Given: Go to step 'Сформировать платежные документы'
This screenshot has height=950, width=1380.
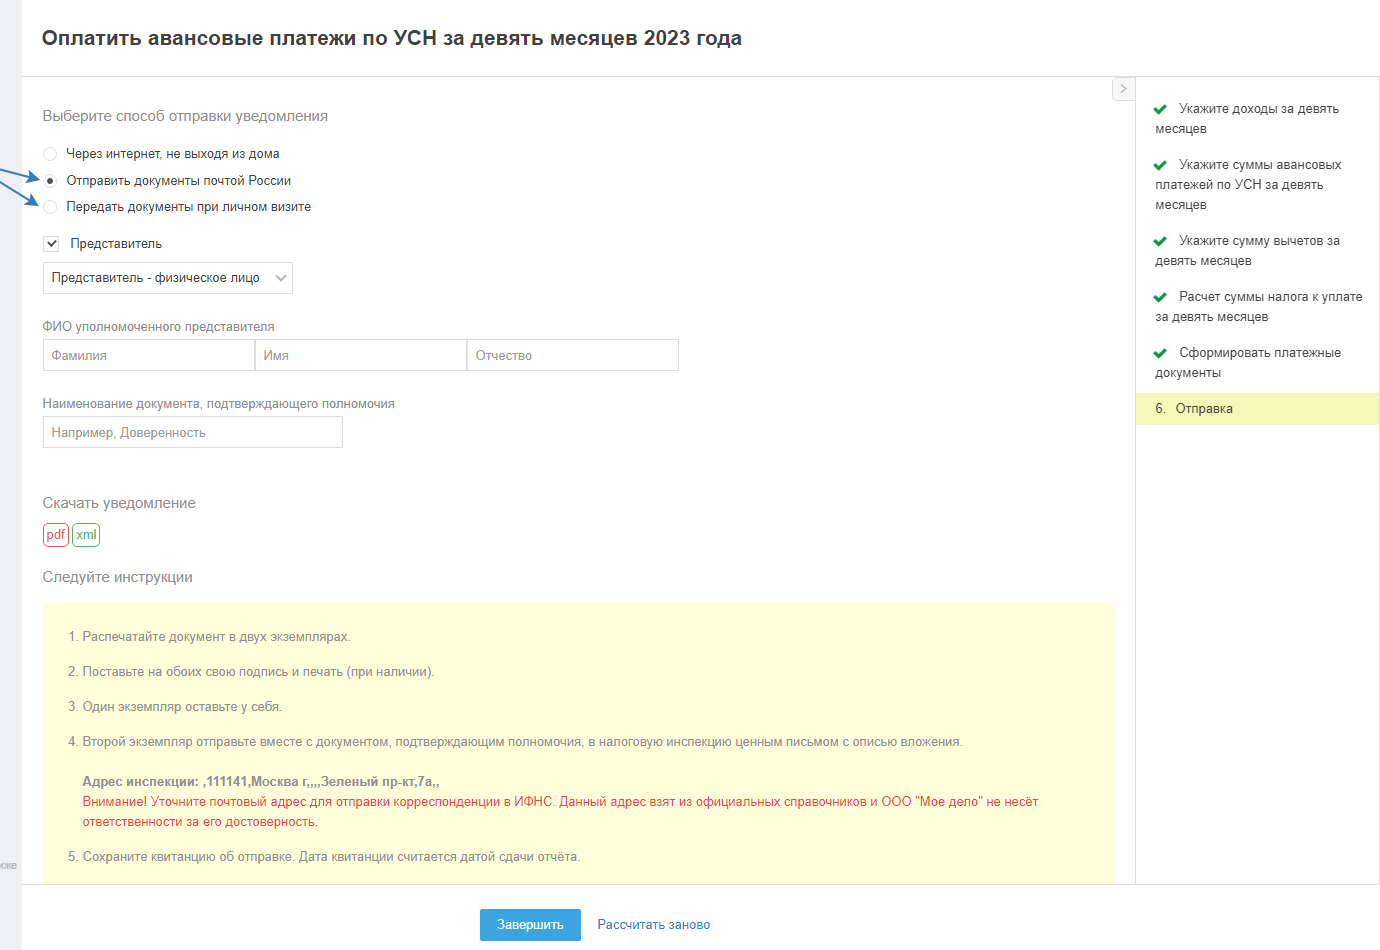Looking at the screenshot, I should (1257, 363).
